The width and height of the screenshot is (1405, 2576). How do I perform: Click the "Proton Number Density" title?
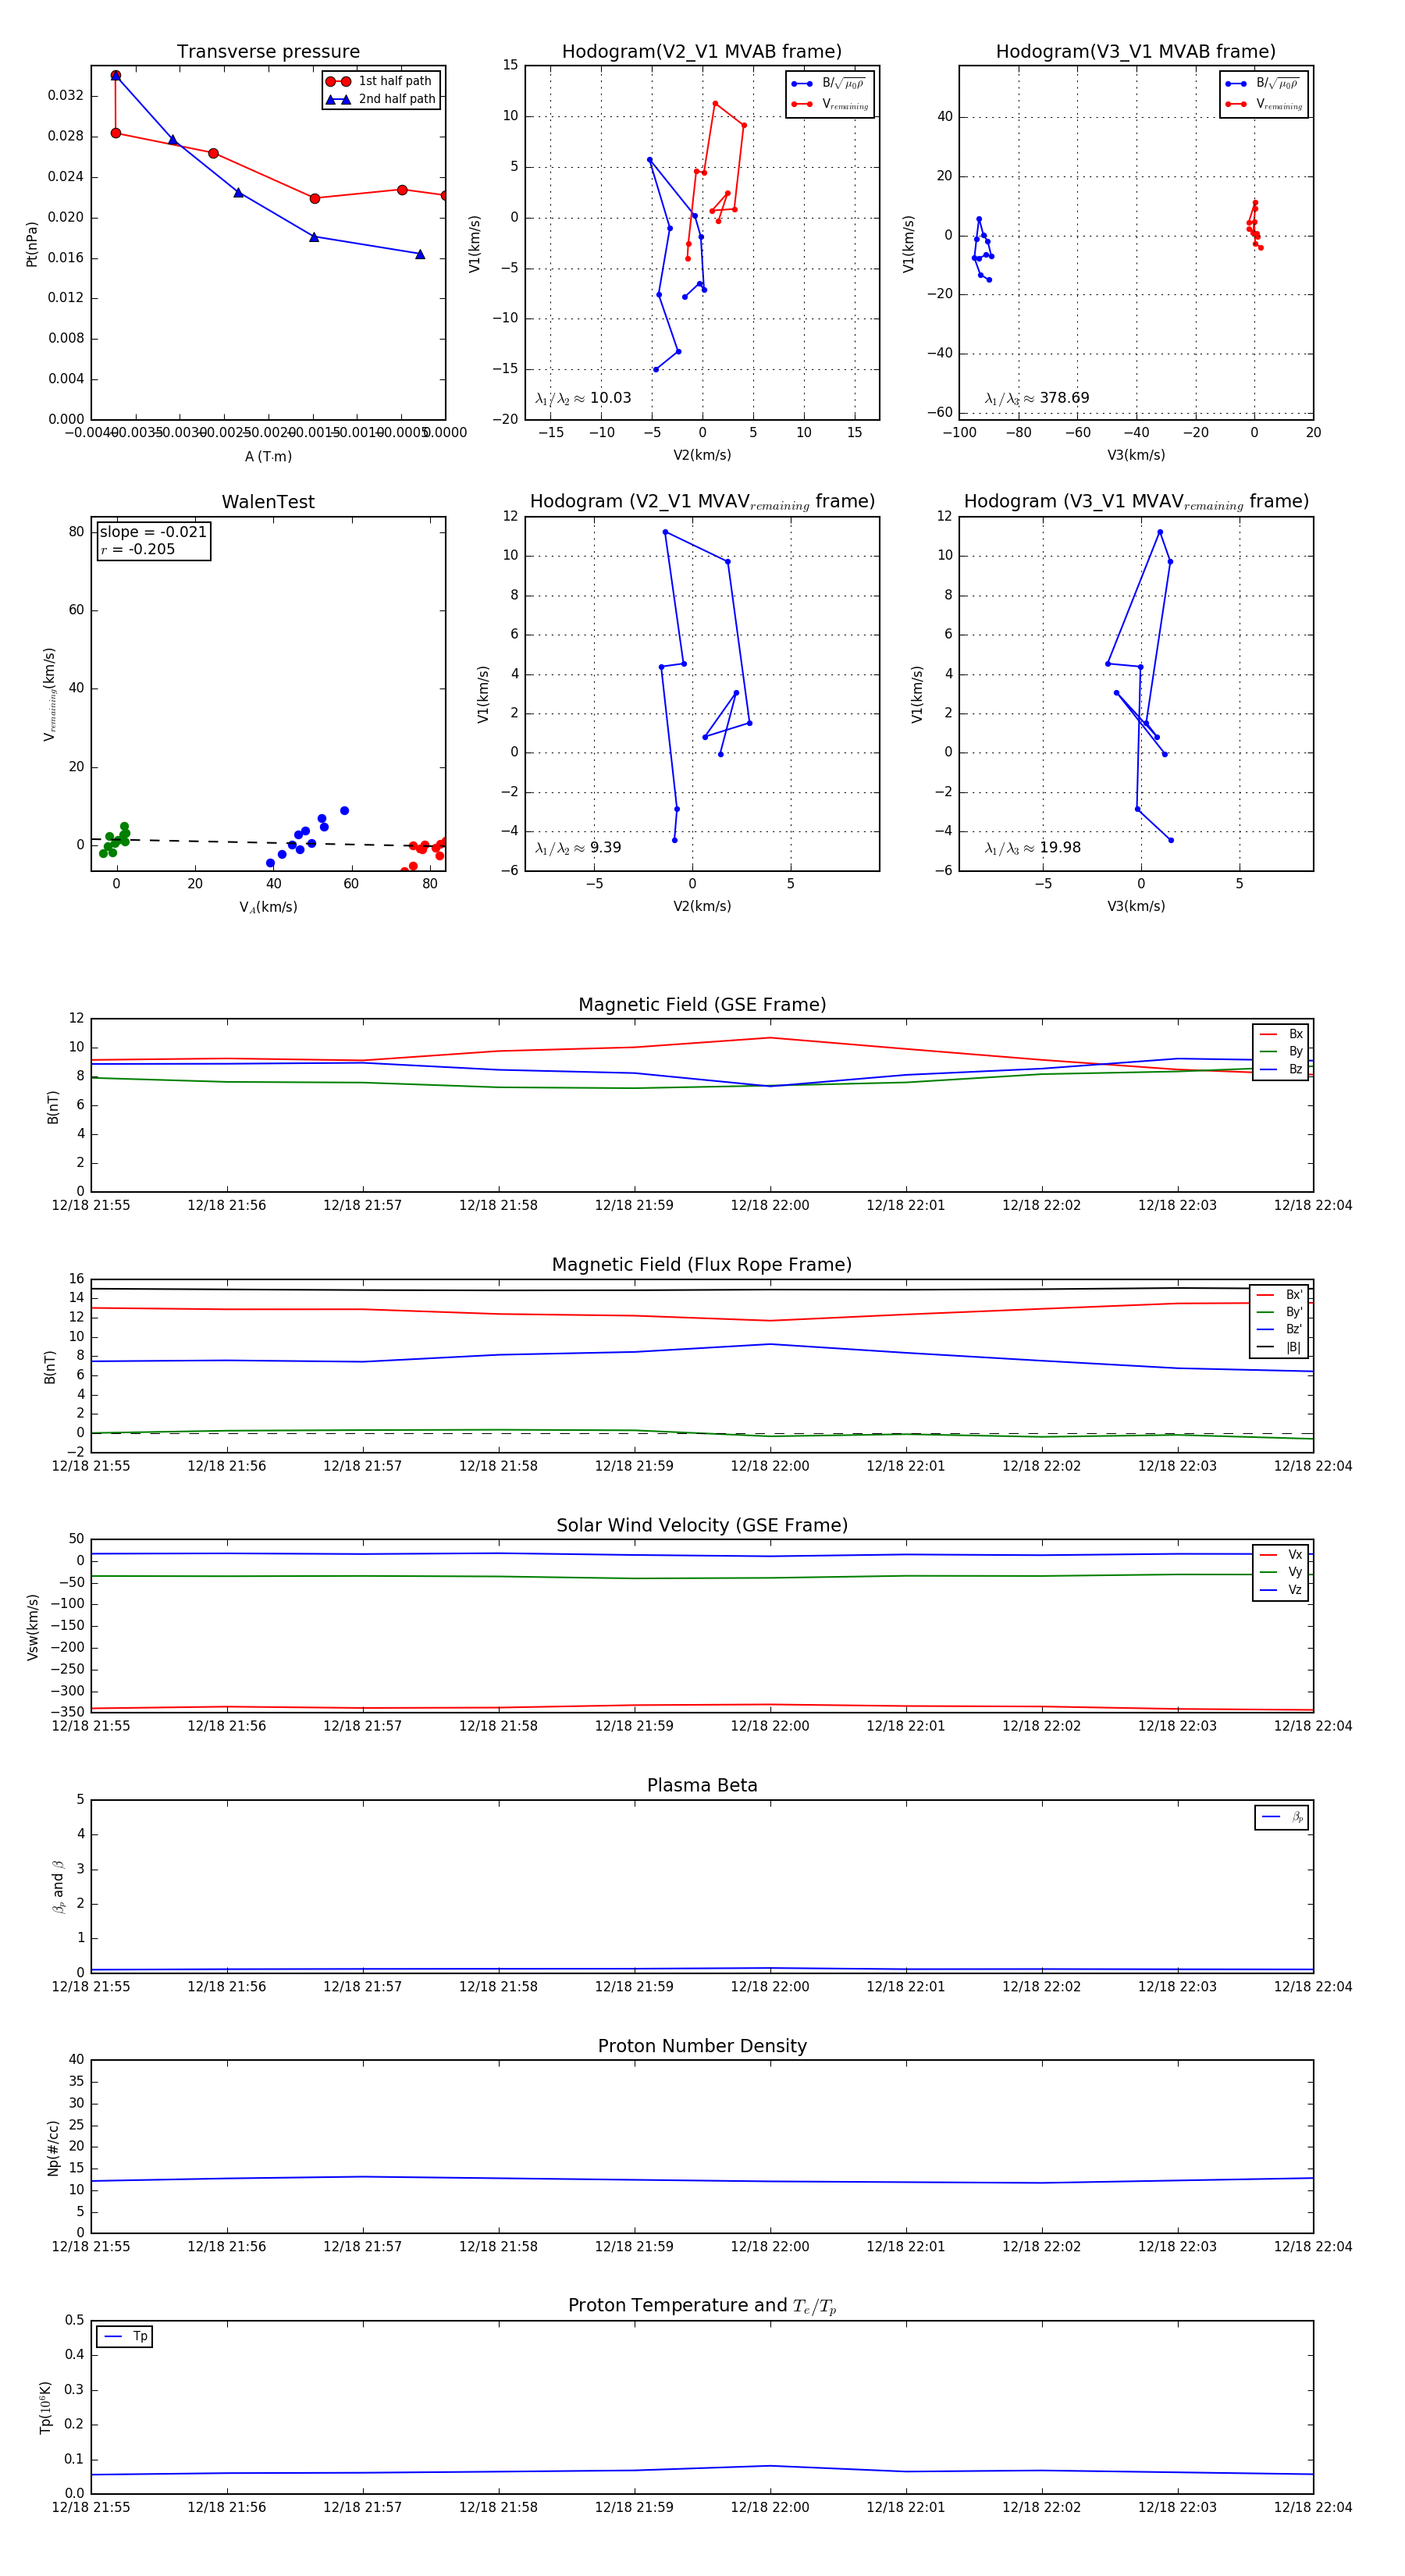click(x=702, y=2046)
